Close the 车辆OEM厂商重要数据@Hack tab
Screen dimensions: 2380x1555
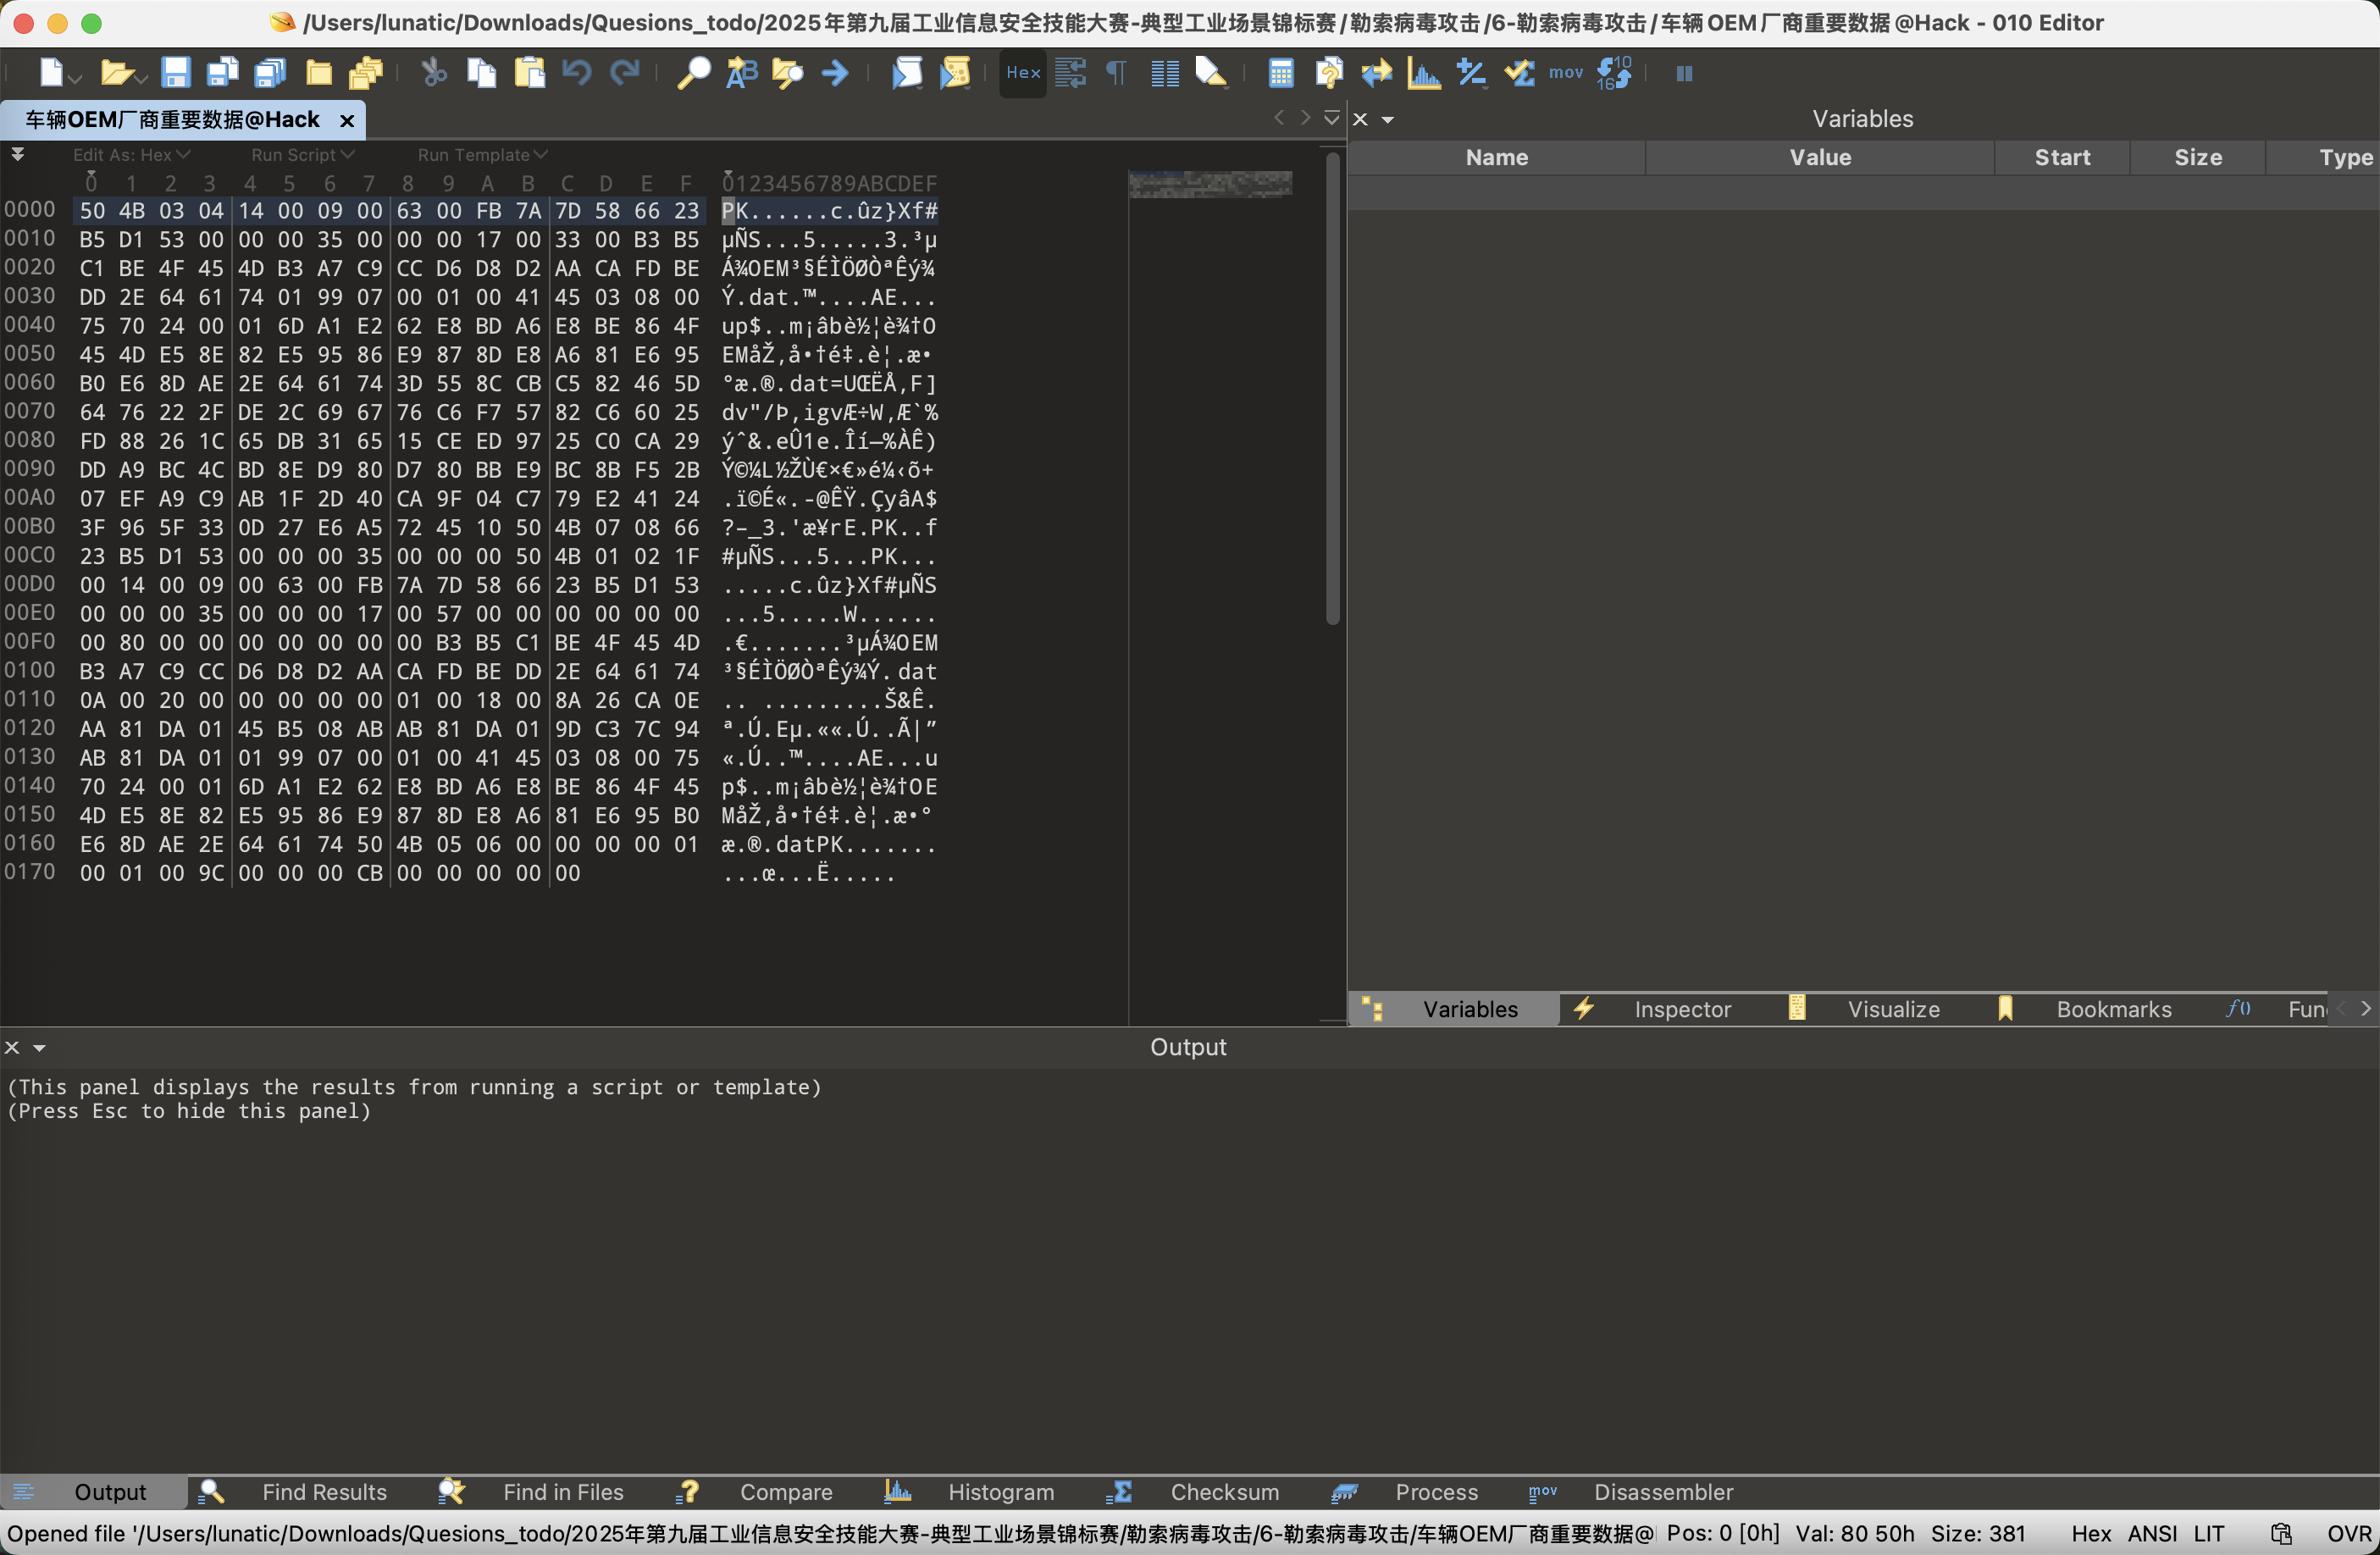[347, 120]
